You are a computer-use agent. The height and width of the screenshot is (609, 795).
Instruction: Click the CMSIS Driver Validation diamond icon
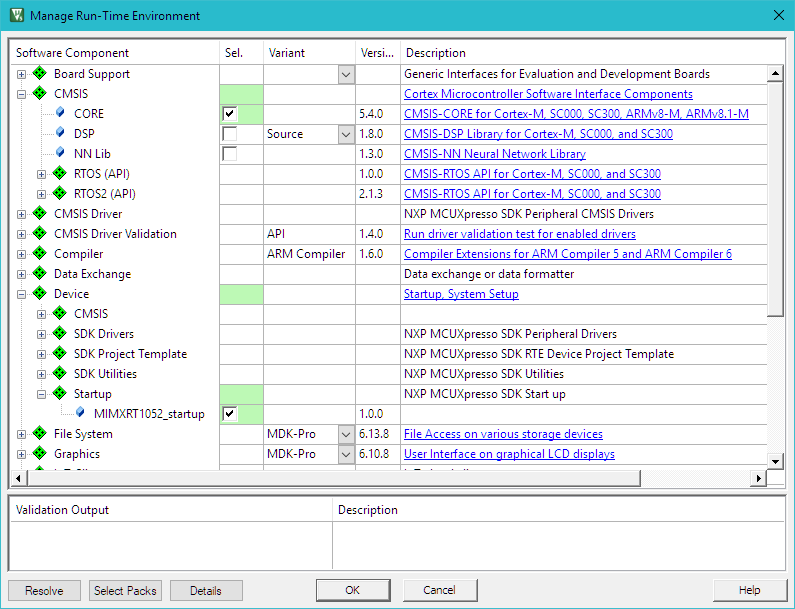[x=40, y=233]
